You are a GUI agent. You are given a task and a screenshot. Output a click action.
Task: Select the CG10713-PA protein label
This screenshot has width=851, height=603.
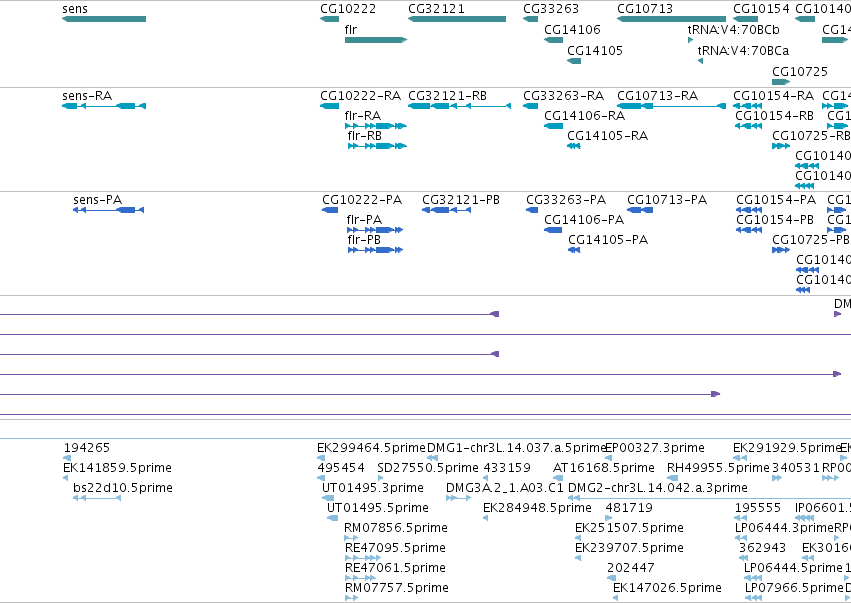(667, 200)
